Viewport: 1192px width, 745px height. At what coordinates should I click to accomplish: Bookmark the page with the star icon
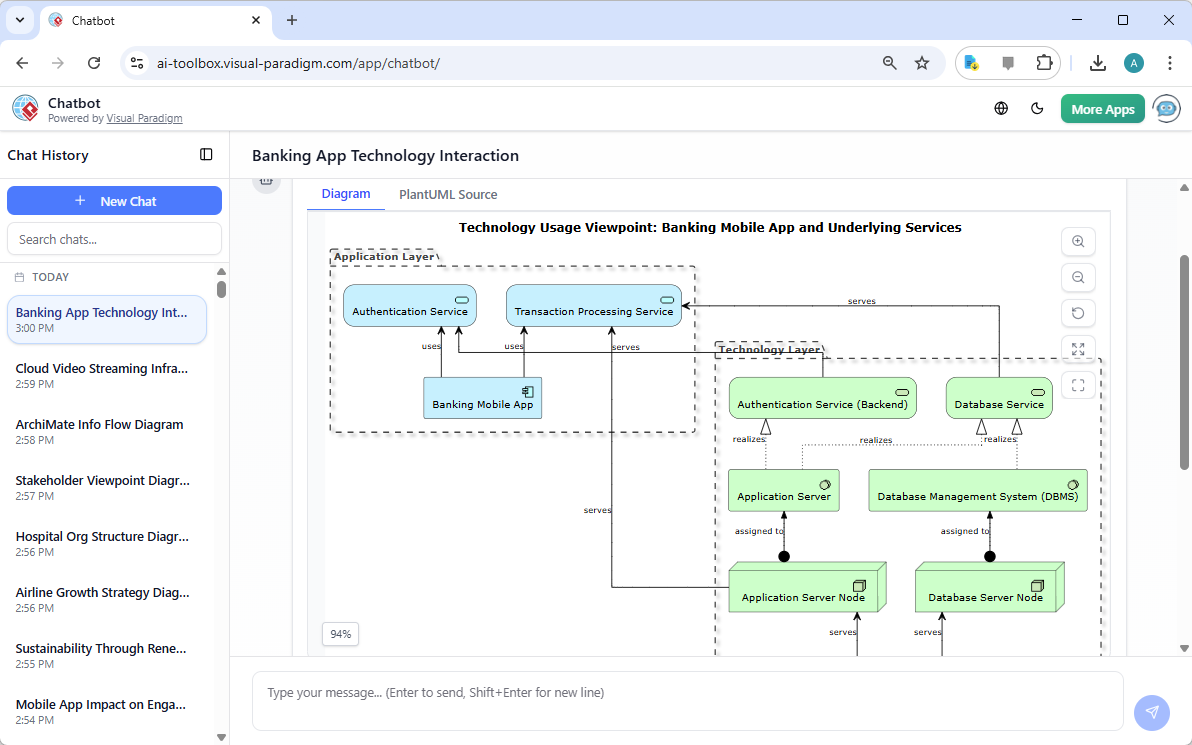click(x=921, y=62)
